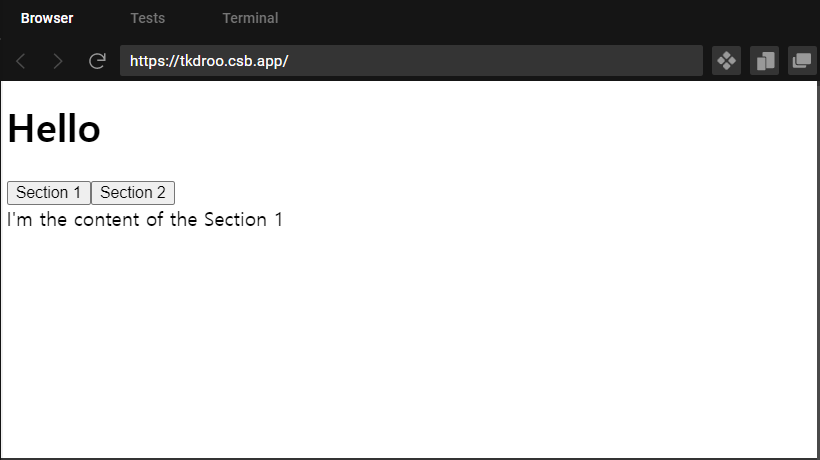Switch to the Browser tab
The image size is (820, 460).
tap(47, 18)
